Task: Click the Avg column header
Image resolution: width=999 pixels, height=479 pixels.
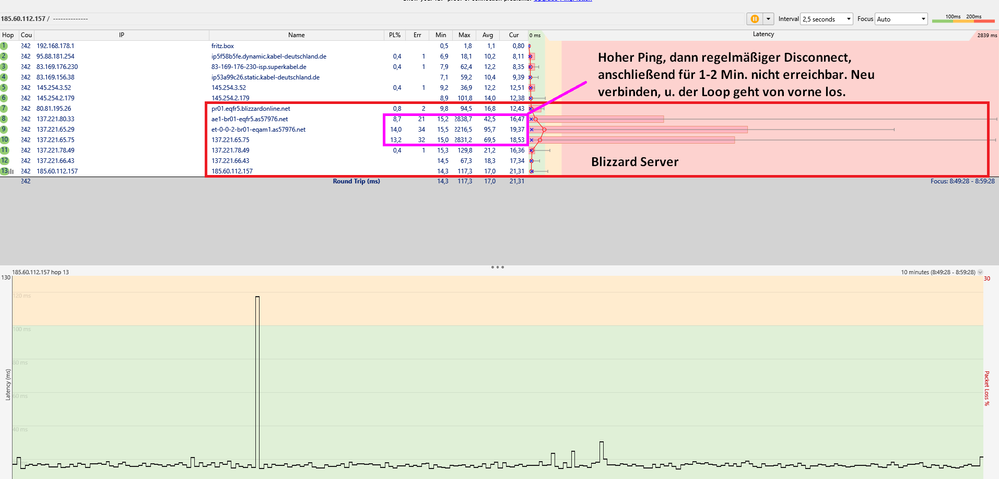Action: pyautogui.click(x=489, y=35)
